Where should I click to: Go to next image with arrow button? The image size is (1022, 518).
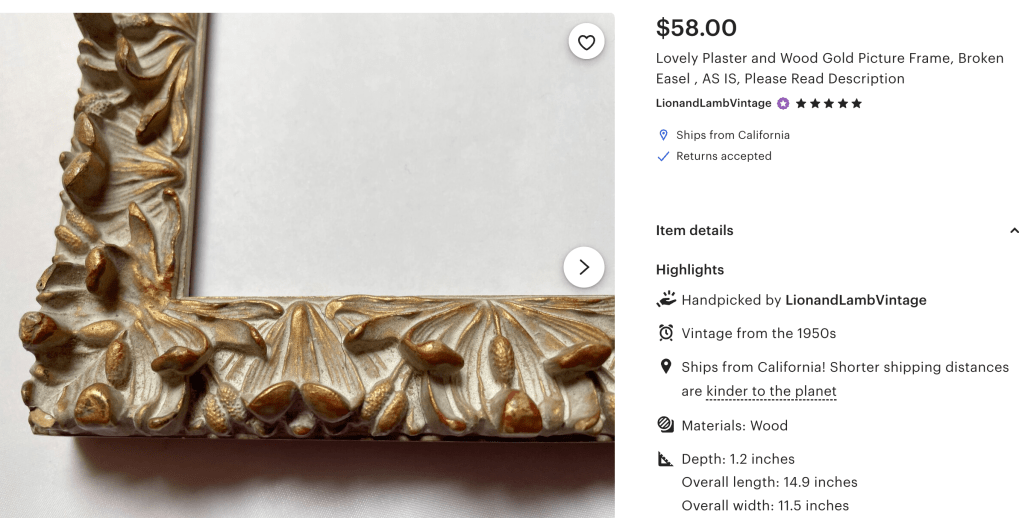point(584,267)
